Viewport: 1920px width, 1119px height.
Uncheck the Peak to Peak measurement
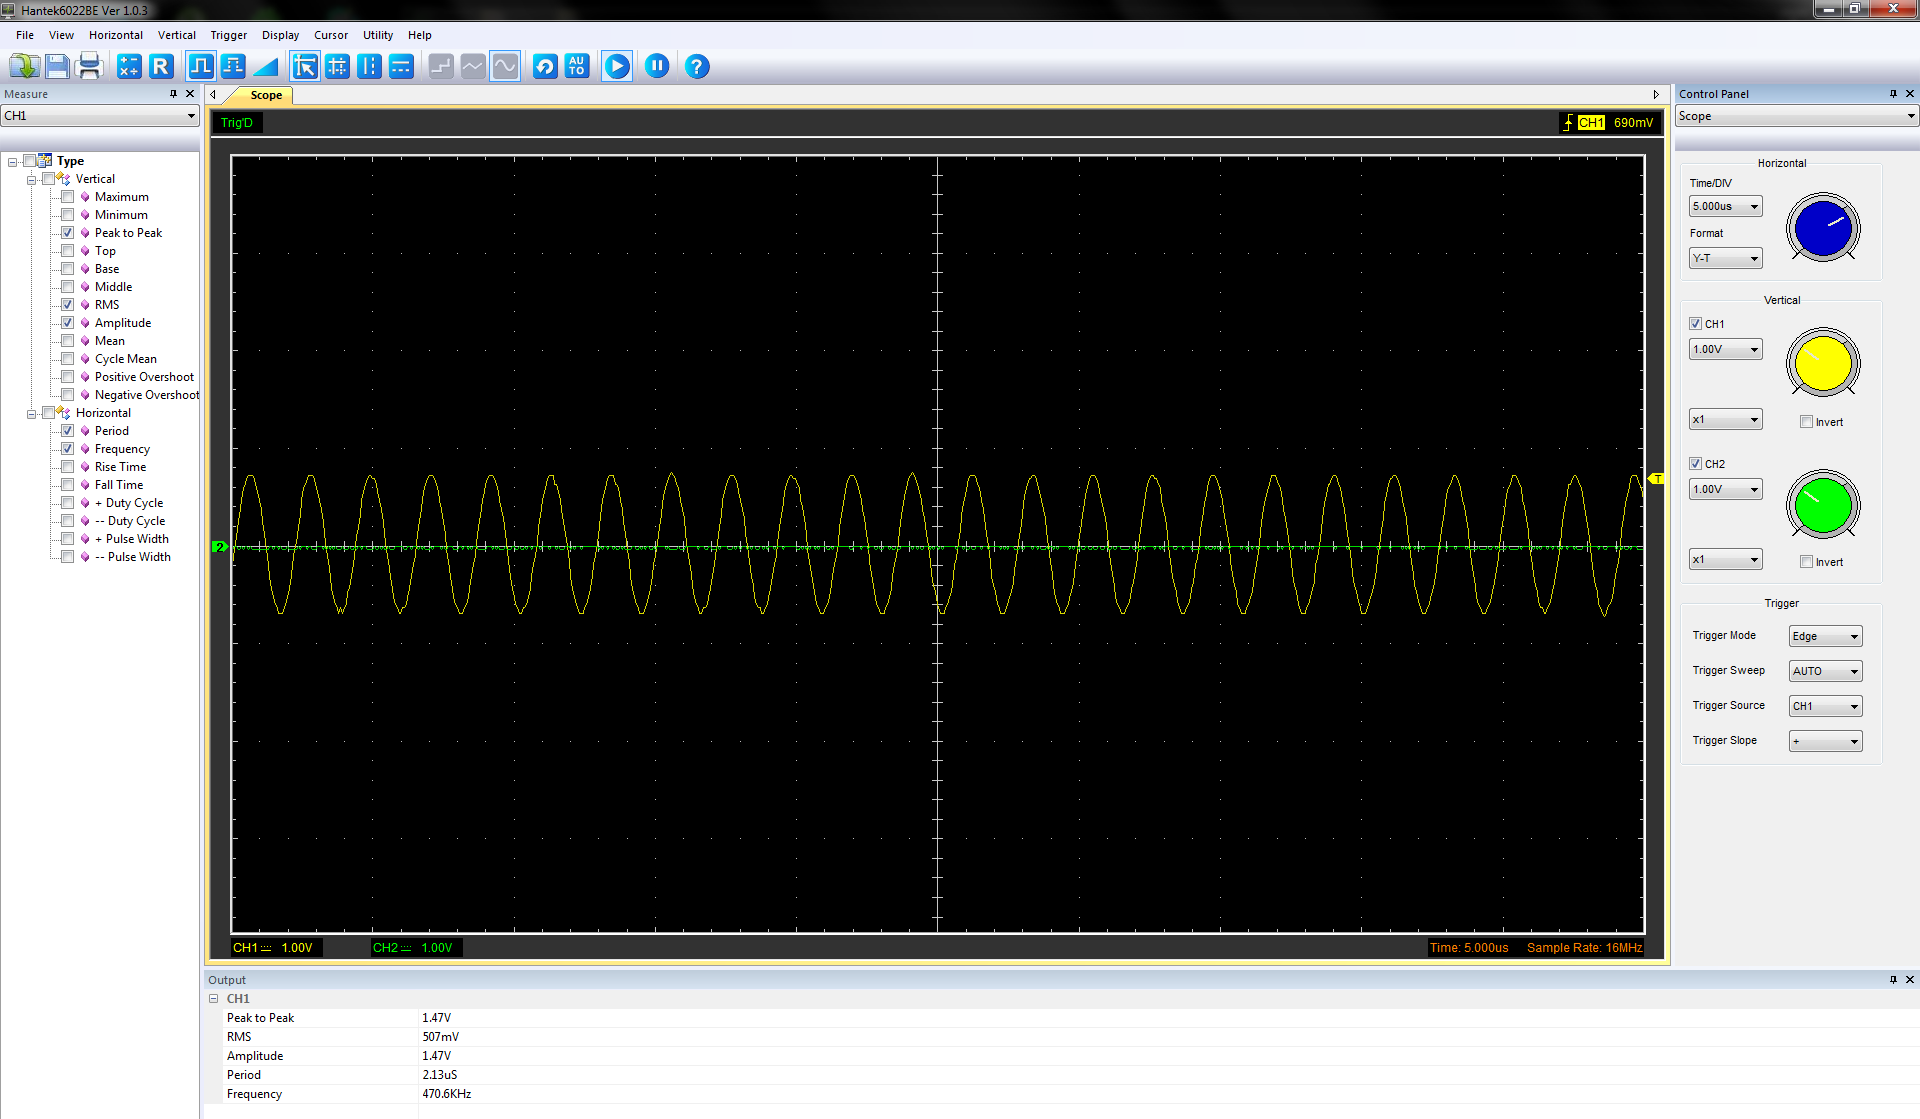coord(68,233)
